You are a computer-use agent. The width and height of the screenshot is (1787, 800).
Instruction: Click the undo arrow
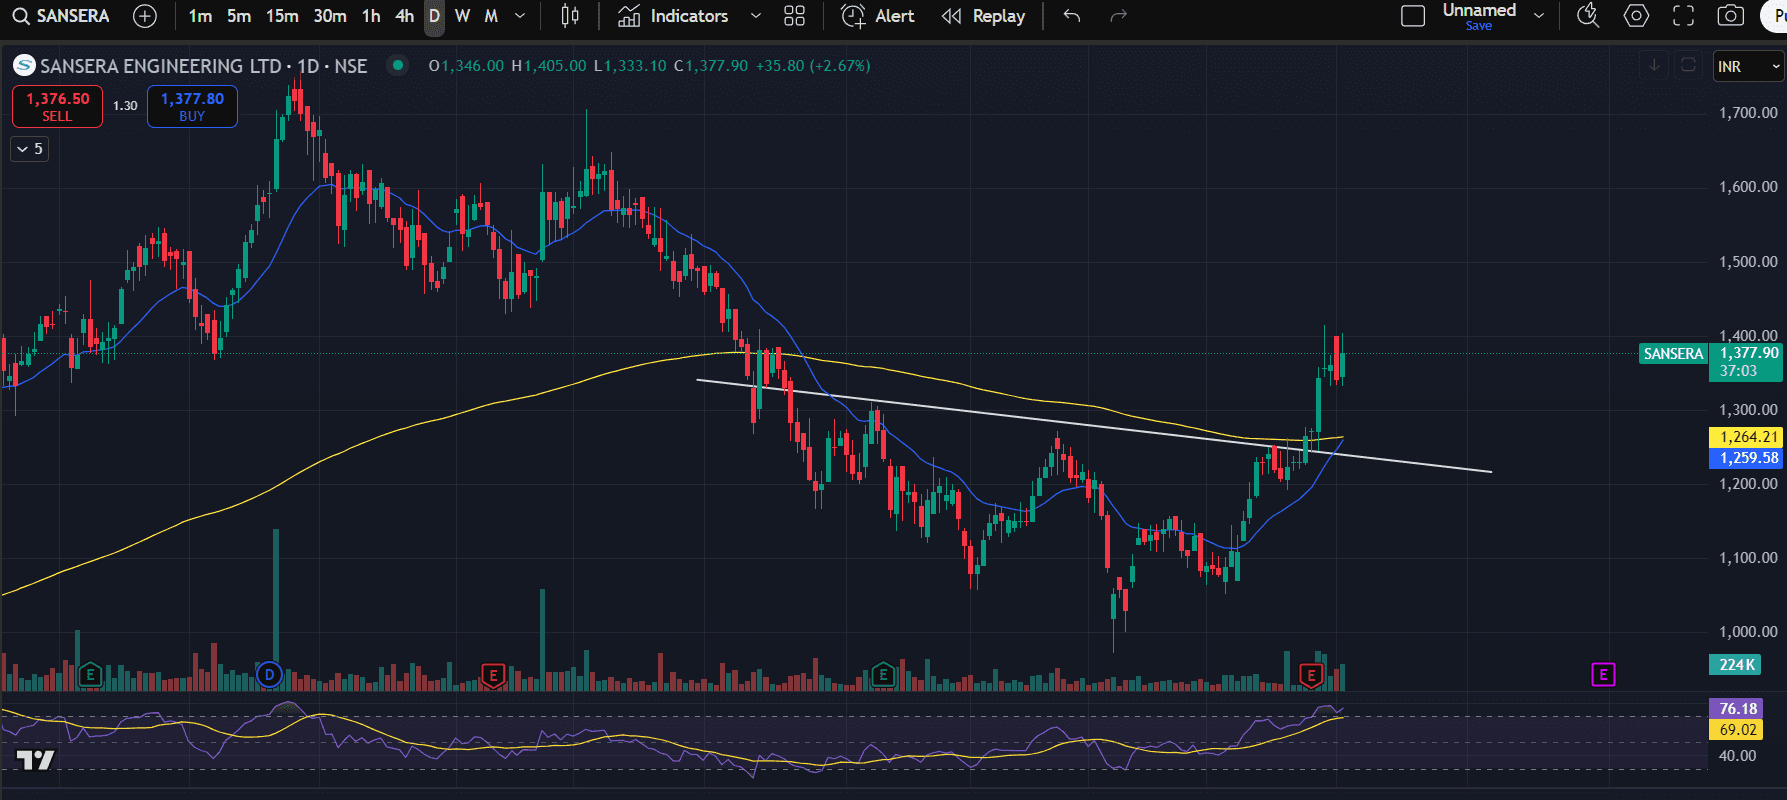pos(1072,16)
